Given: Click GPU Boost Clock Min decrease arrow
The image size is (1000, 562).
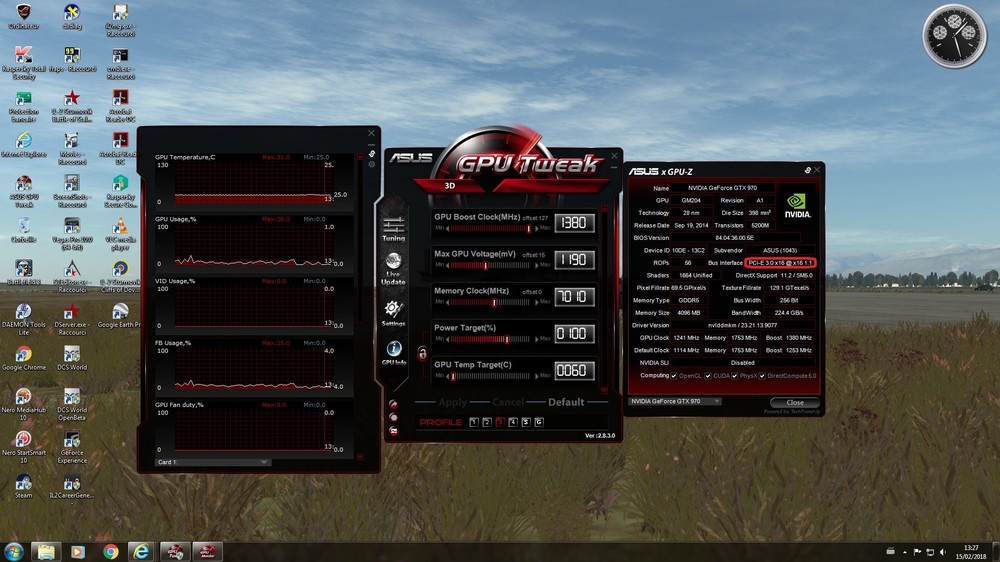Looking at the screenshot, I should click(448, 228).
